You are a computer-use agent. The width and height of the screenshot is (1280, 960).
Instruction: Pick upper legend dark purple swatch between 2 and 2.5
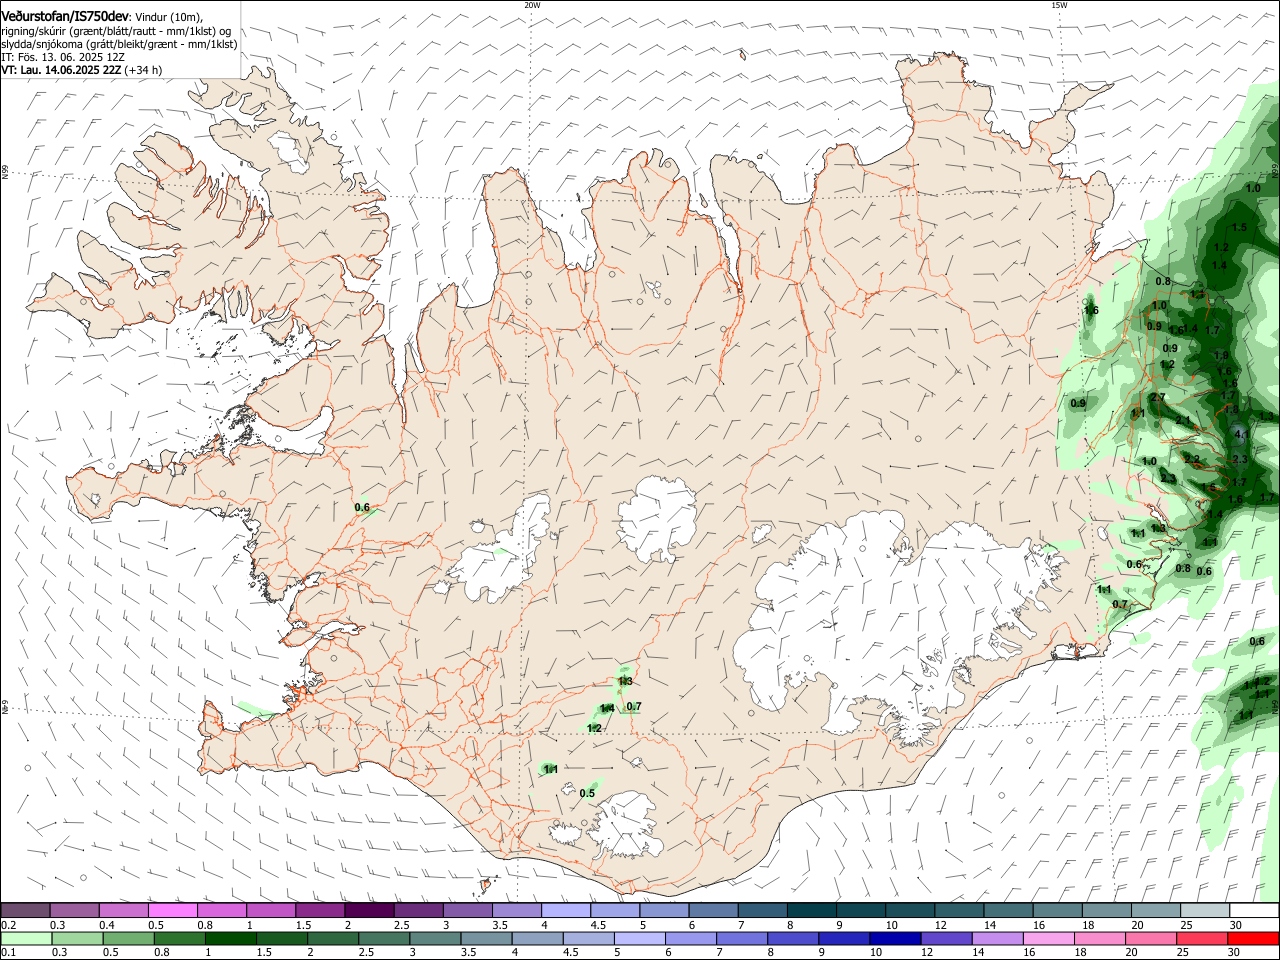coord(369,910)
